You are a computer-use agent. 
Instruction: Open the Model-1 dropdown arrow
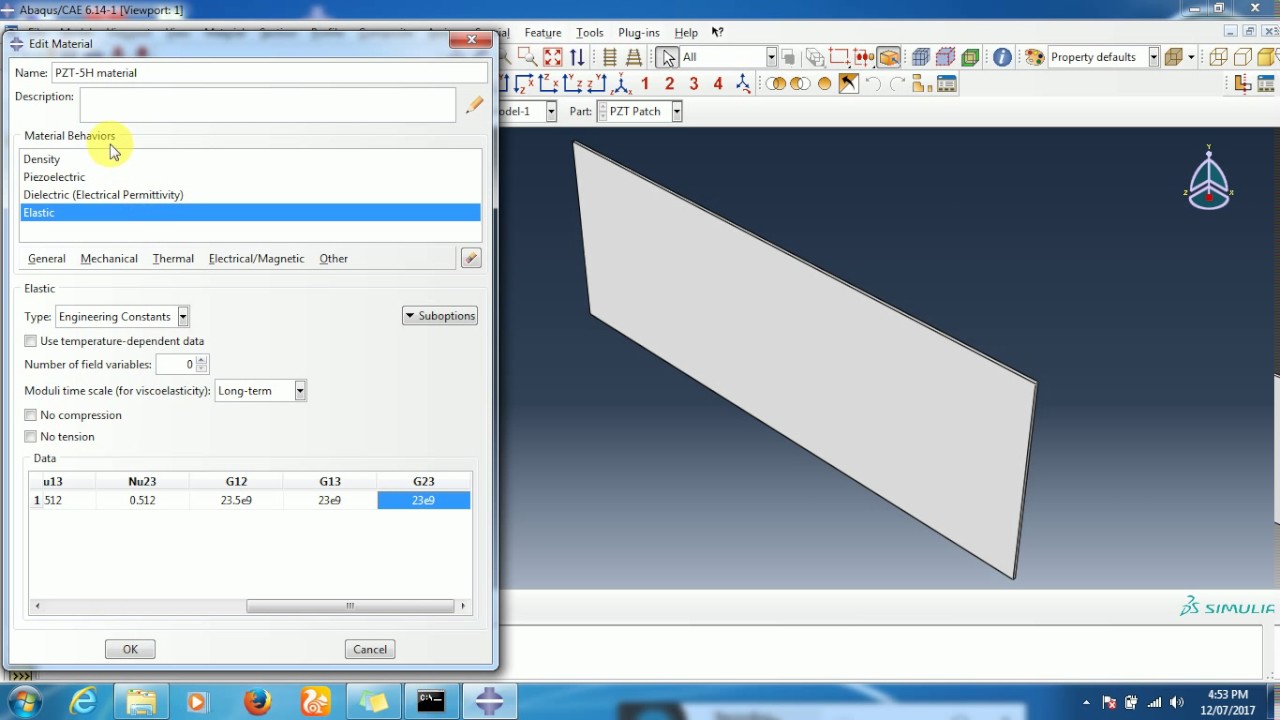pyautogui.click(x=551, y=111)
